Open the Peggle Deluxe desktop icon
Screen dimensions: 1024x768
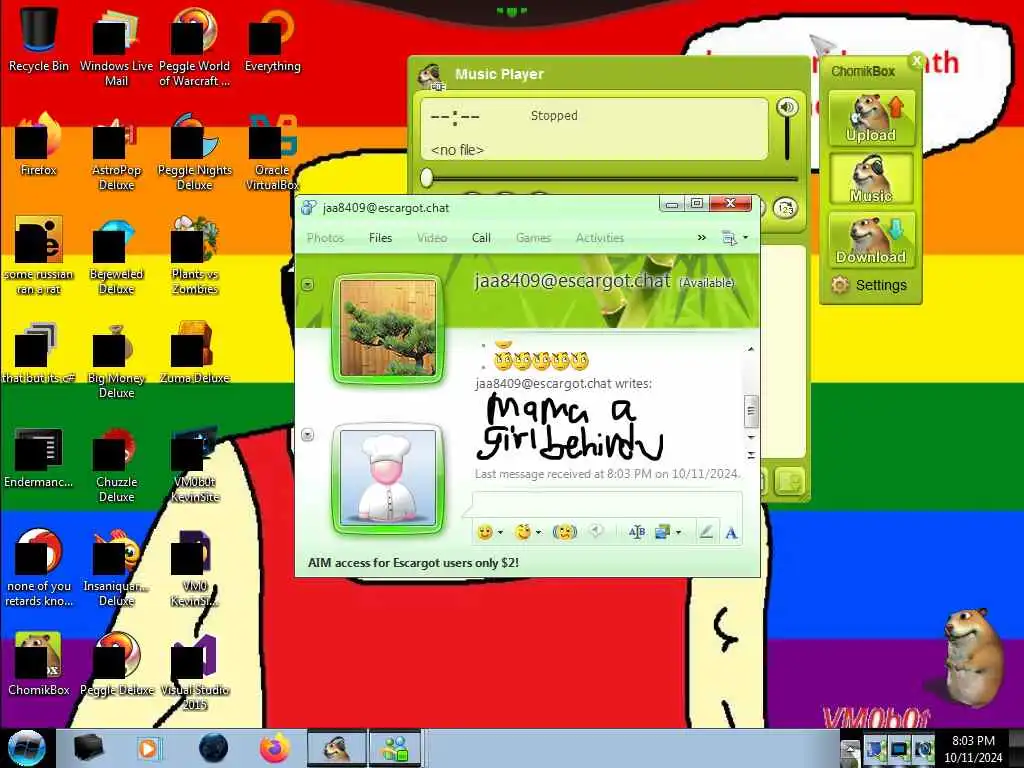[116, 664]
